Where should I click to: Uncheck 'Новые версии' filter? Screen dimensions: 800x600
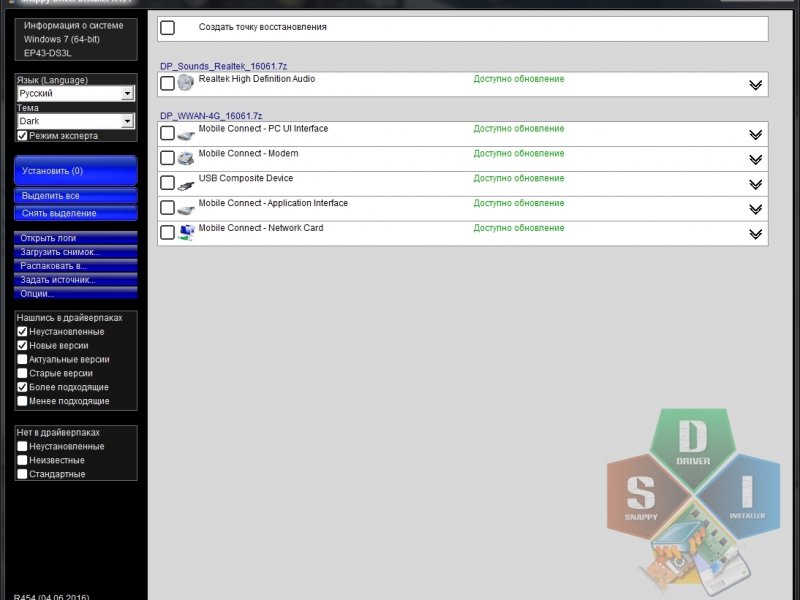[x=22, y=345]
